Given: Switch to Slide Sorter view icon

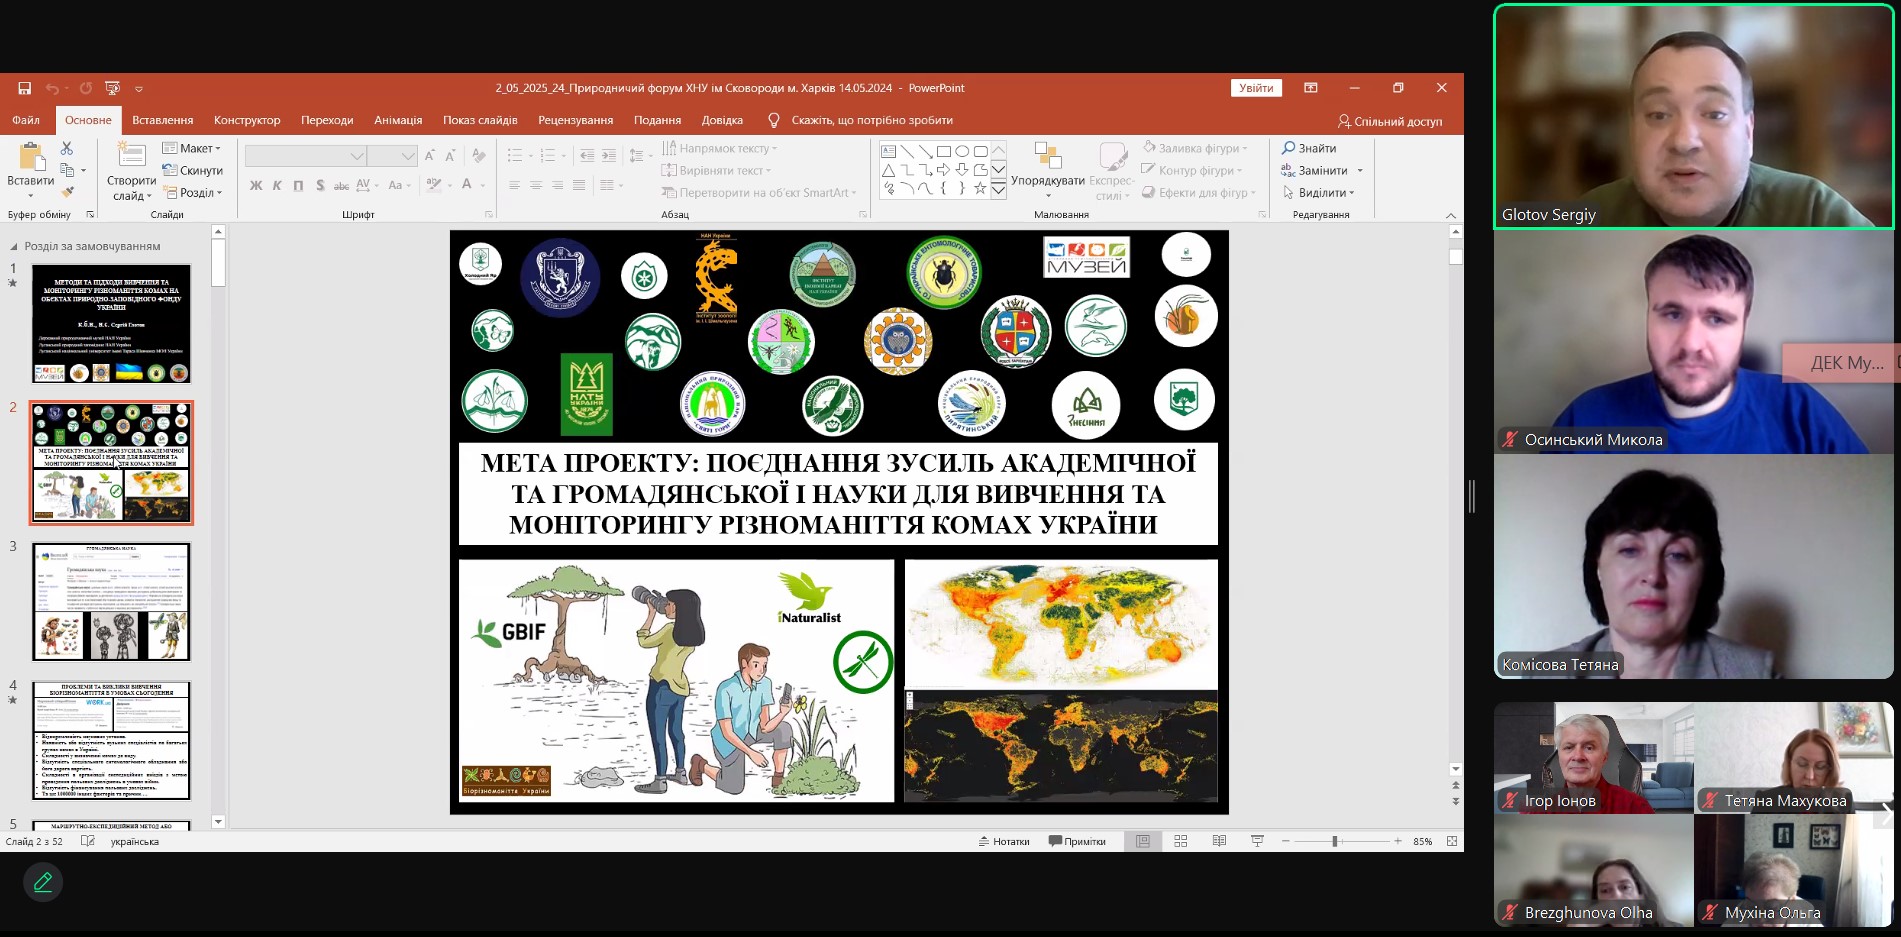Looking at the screenshot, I should point(1181,842).
